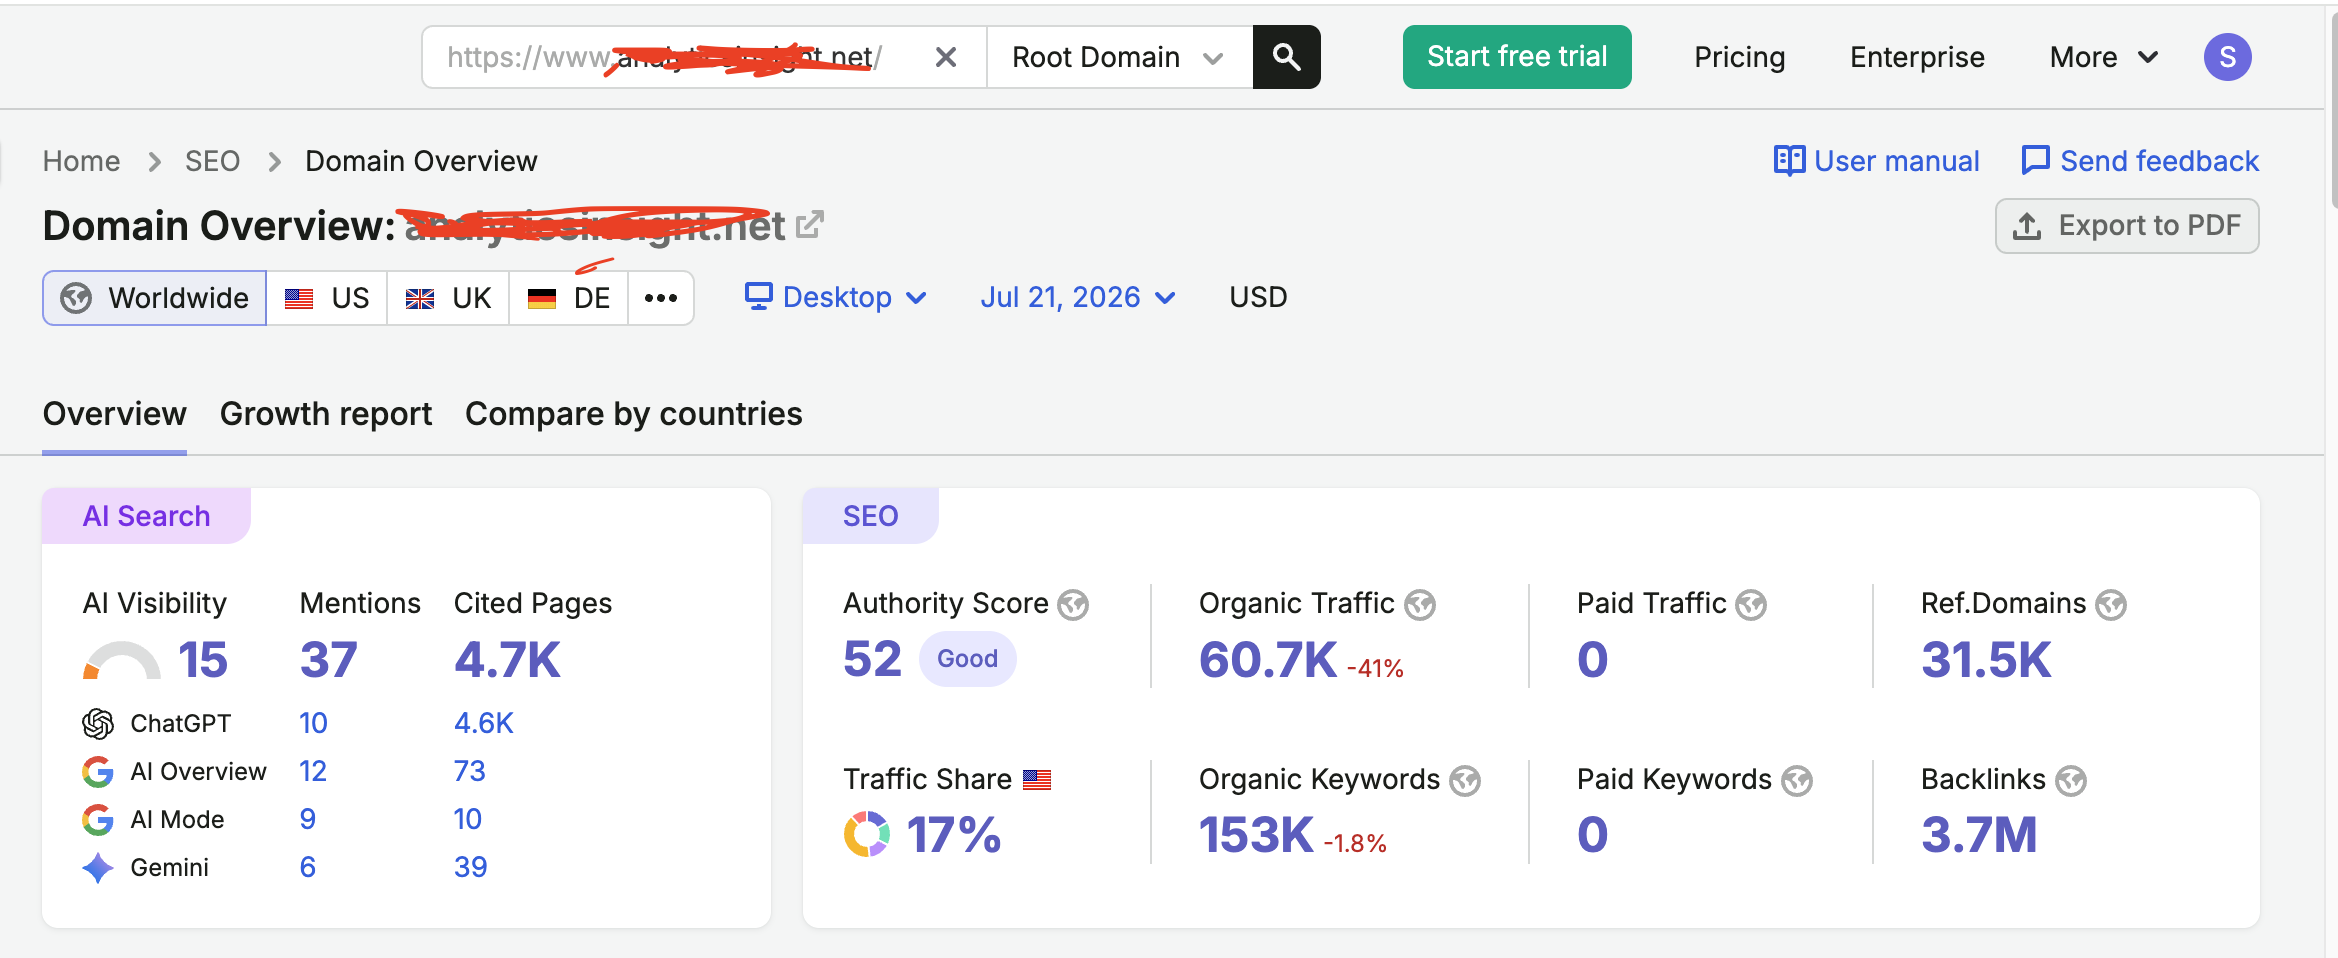Viewport: 2338px width, 958px height.
Task: Open ChatGPT cited pages 4.6K
Action: tap(483, 723)
